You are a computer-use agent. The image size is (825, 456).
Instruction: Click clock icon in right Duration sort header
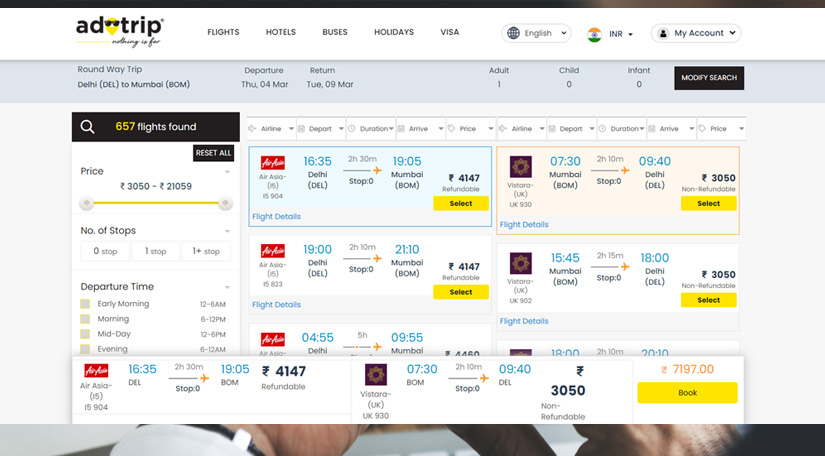click(x=602, y=128)
